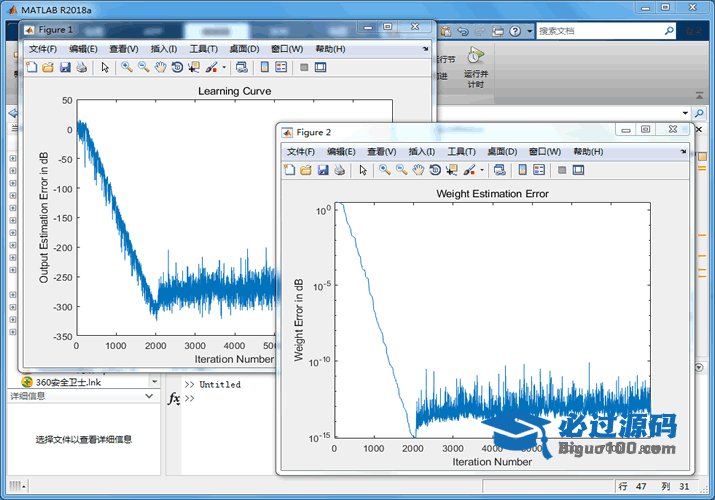Activate Zoom In tool in Figure 1
Image resolution: width=715 pixels, height=500 pixels.
pos(127,67)
